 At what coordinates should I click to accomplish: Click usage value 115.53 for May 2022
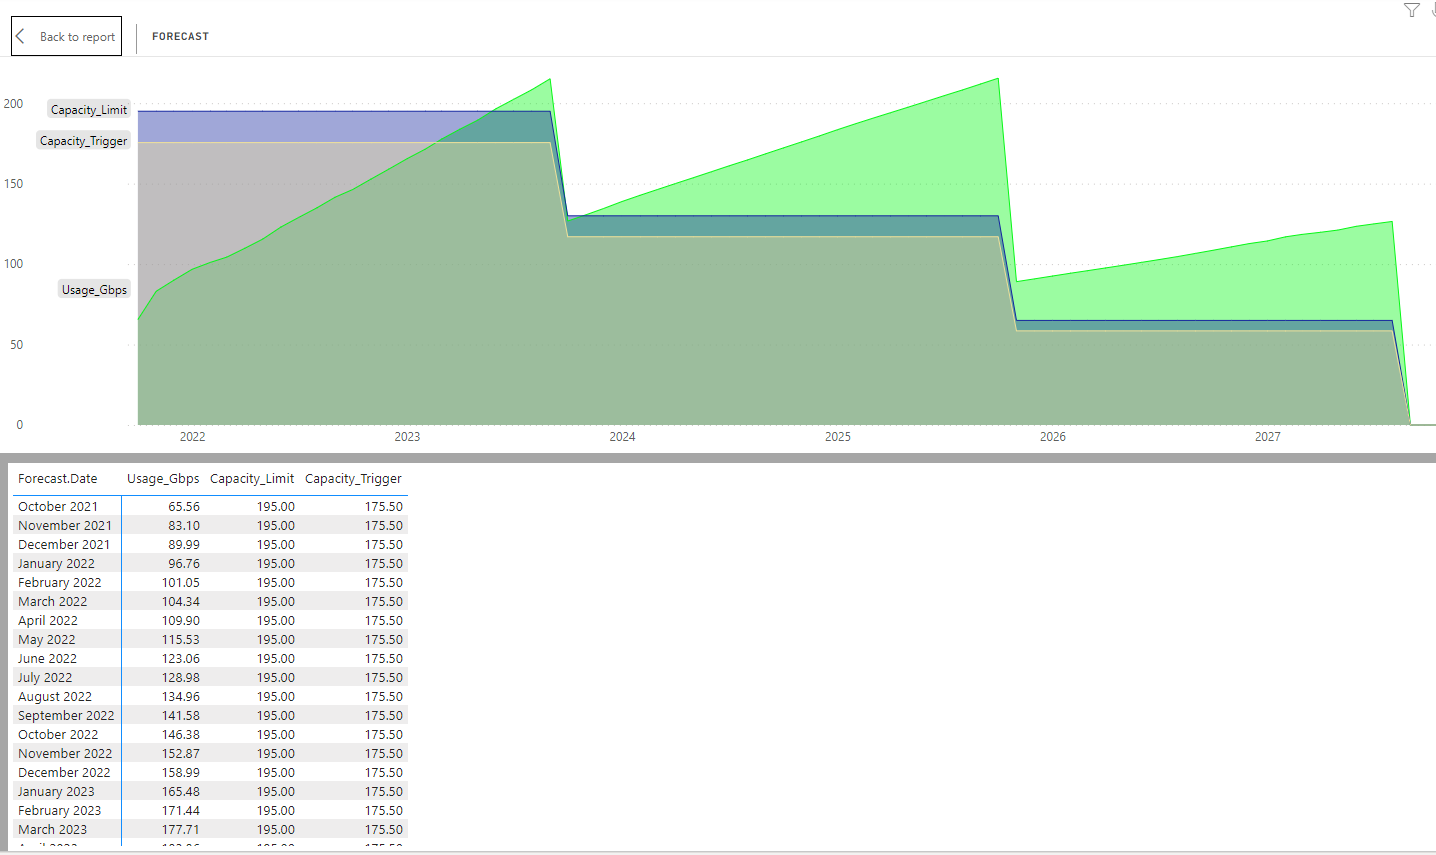point(181,640)
